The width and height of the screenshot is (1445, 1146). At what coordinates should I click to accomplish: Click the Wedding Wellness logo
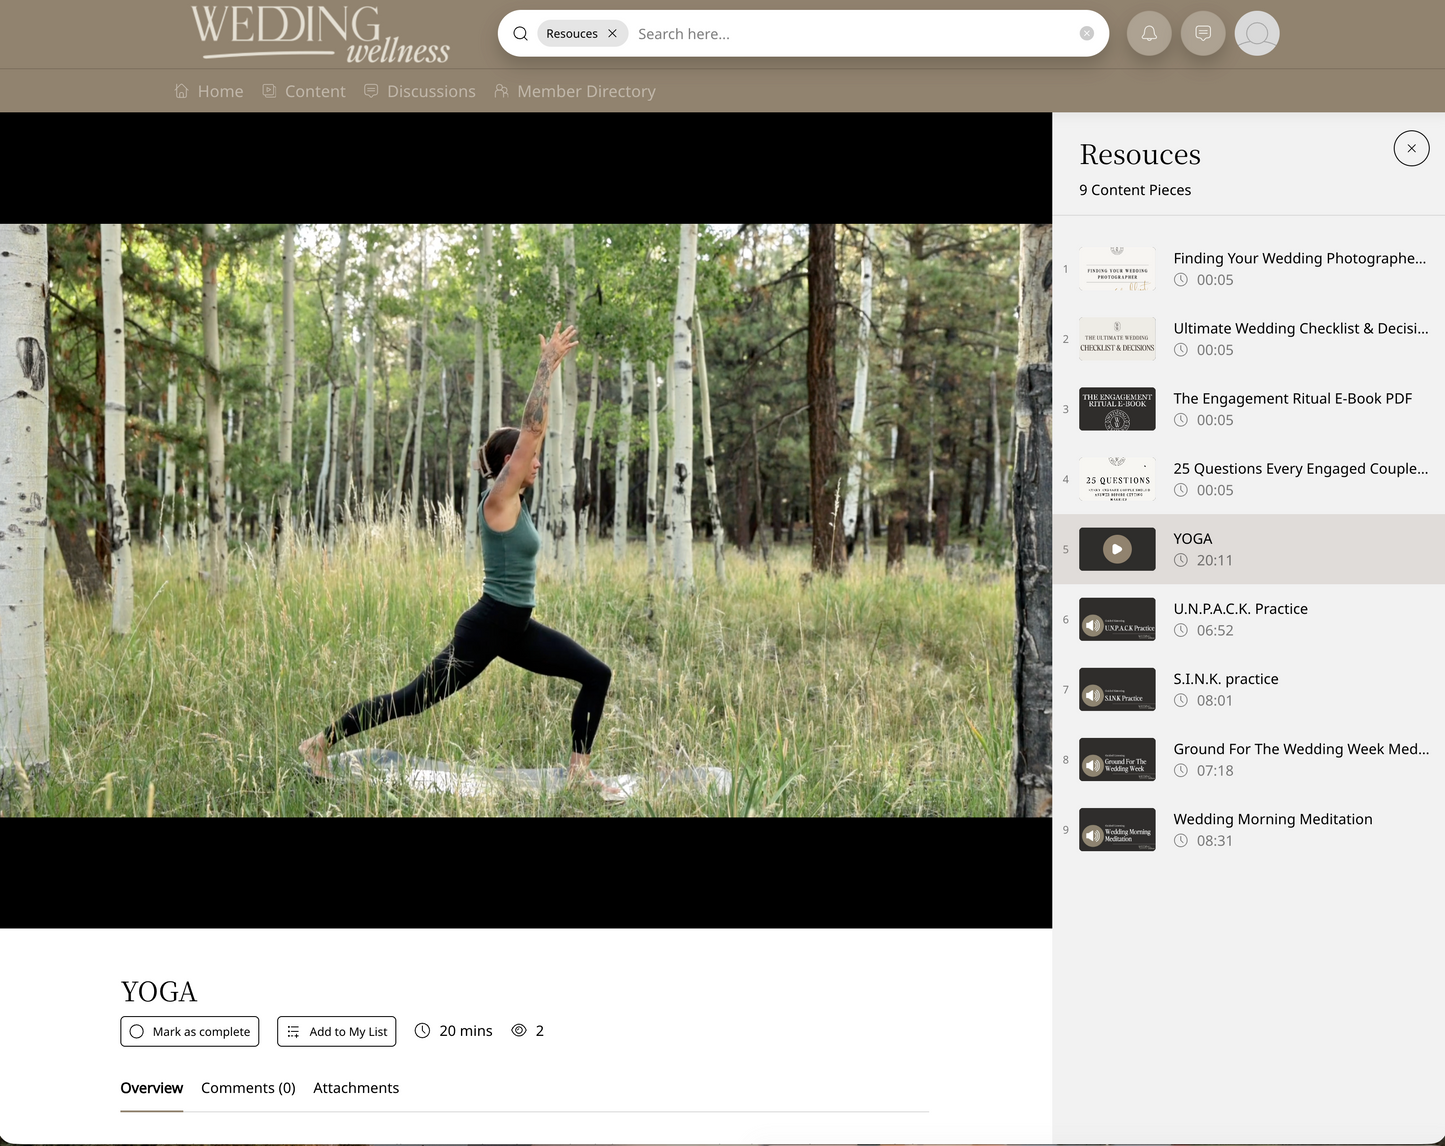pos(320,34)
